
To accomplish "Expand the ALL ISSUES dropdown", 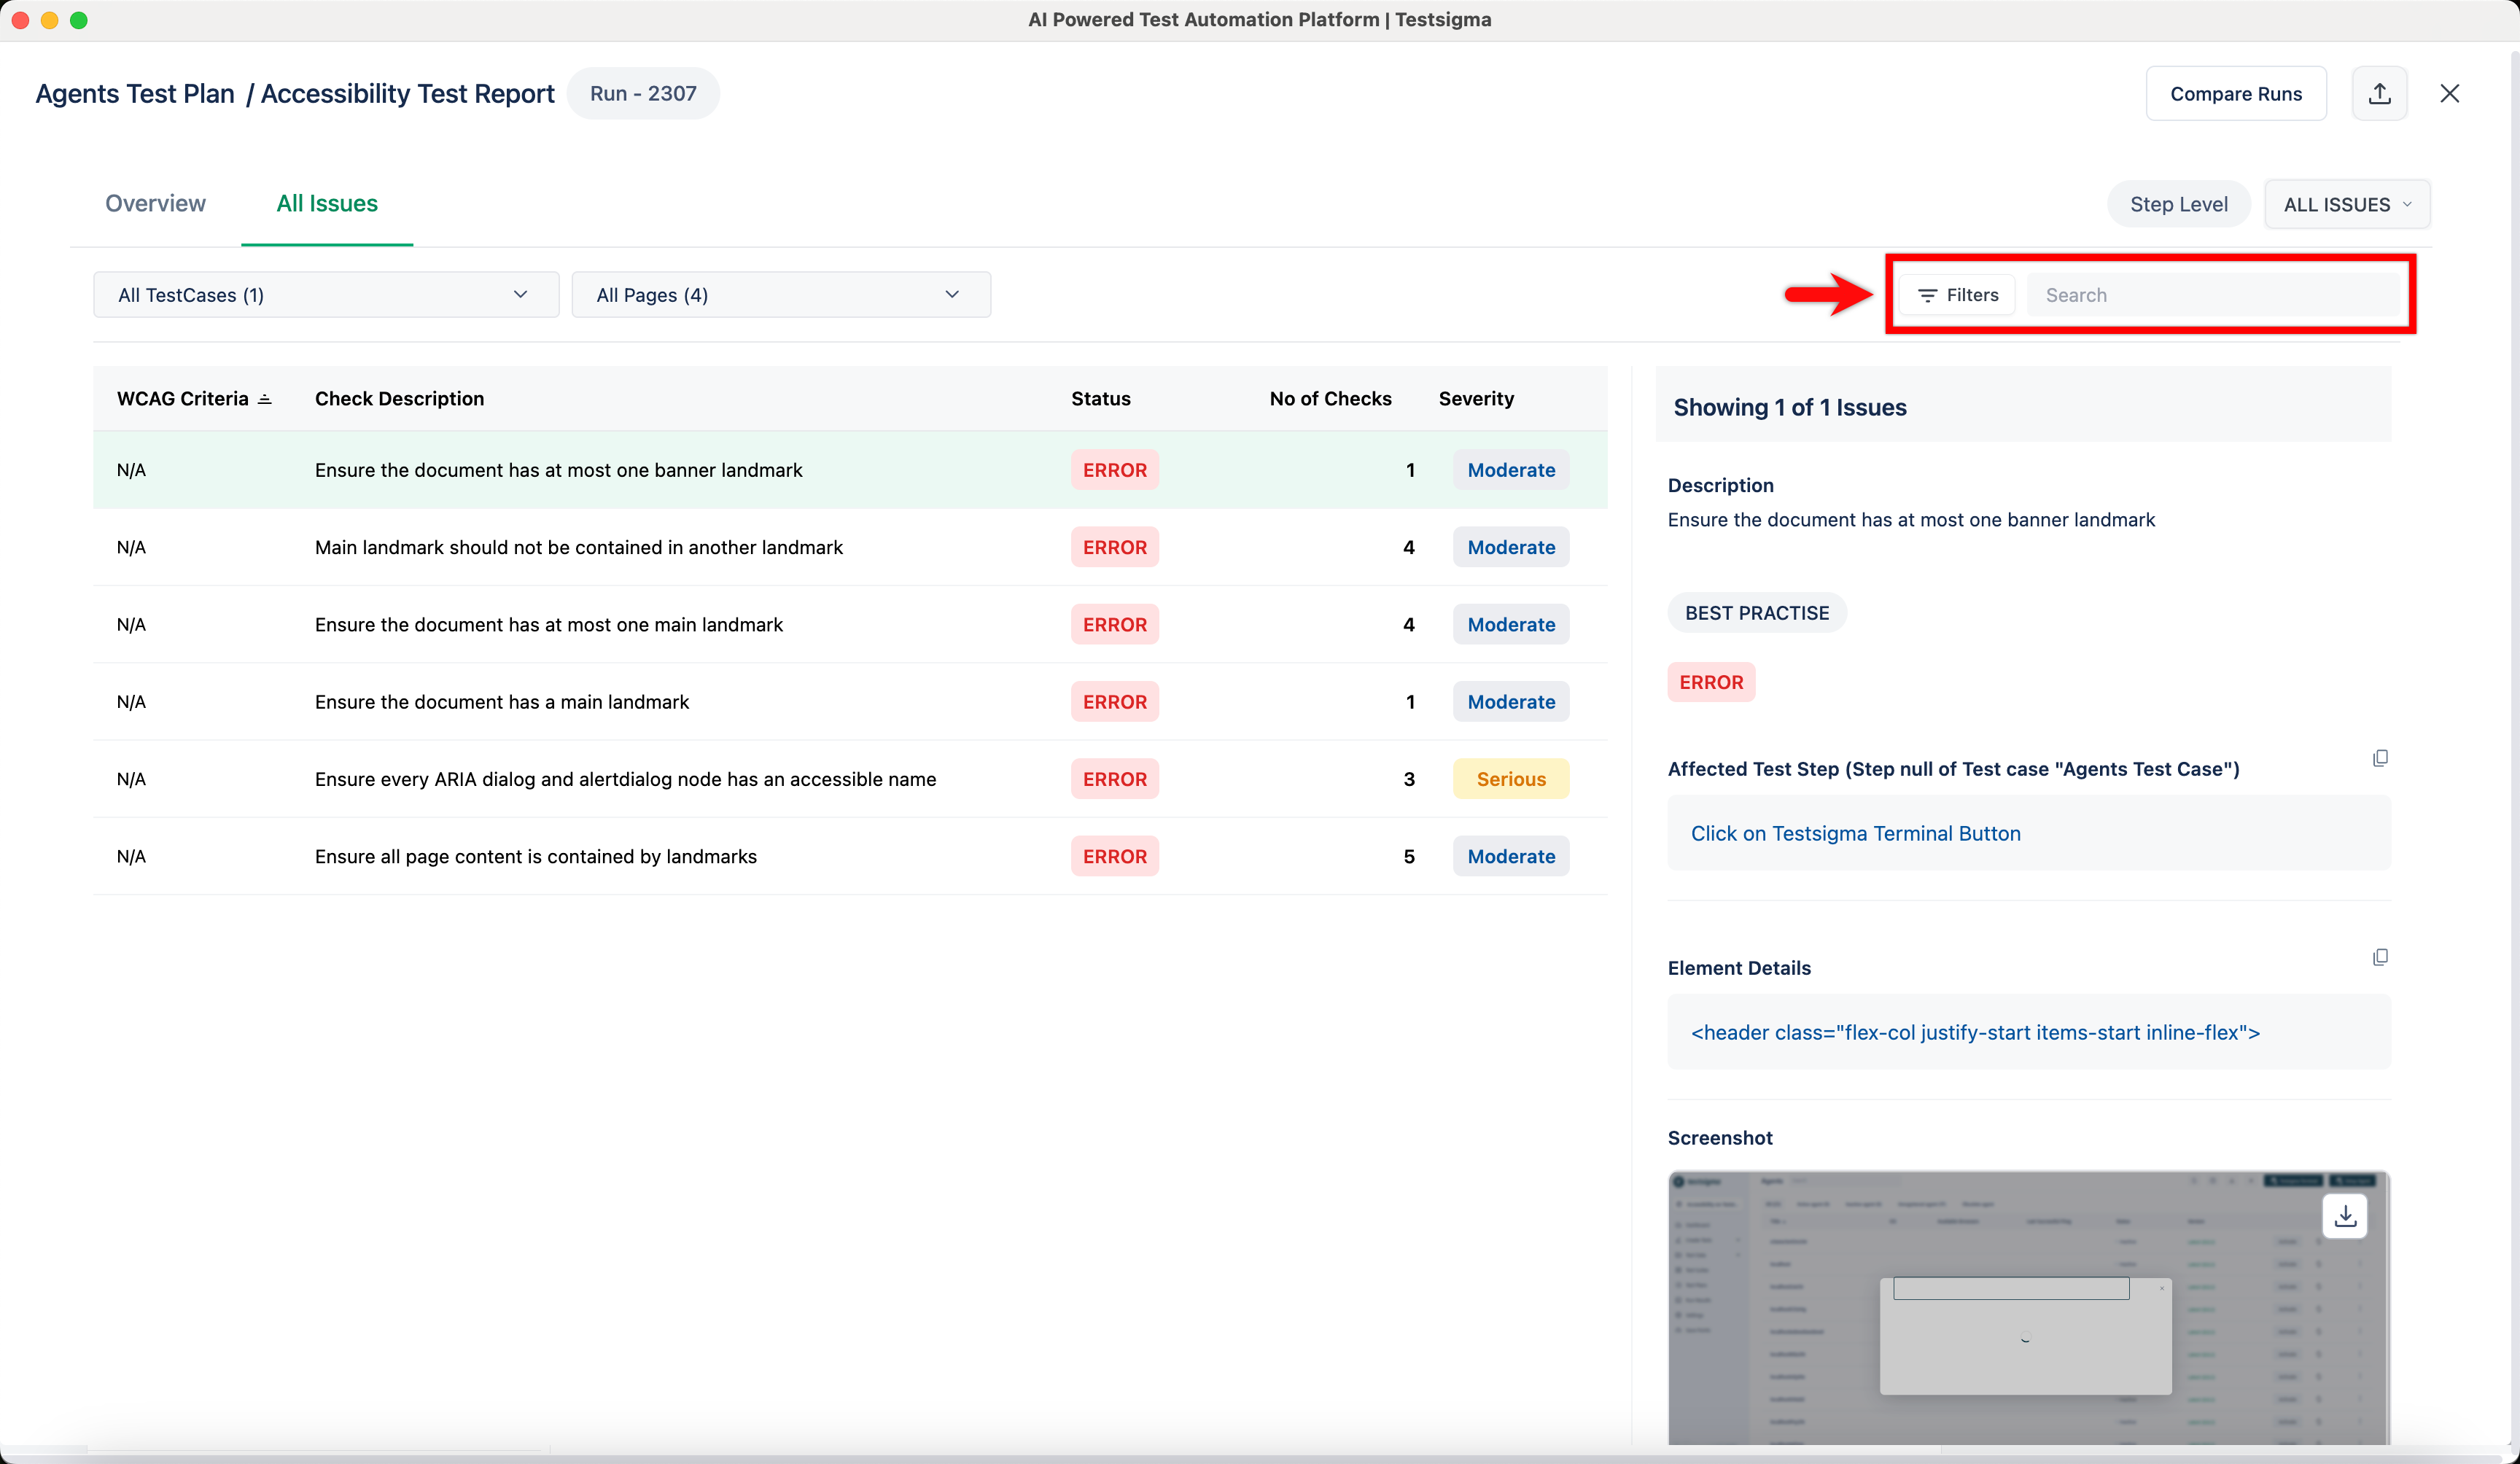I will point(2346,204).
